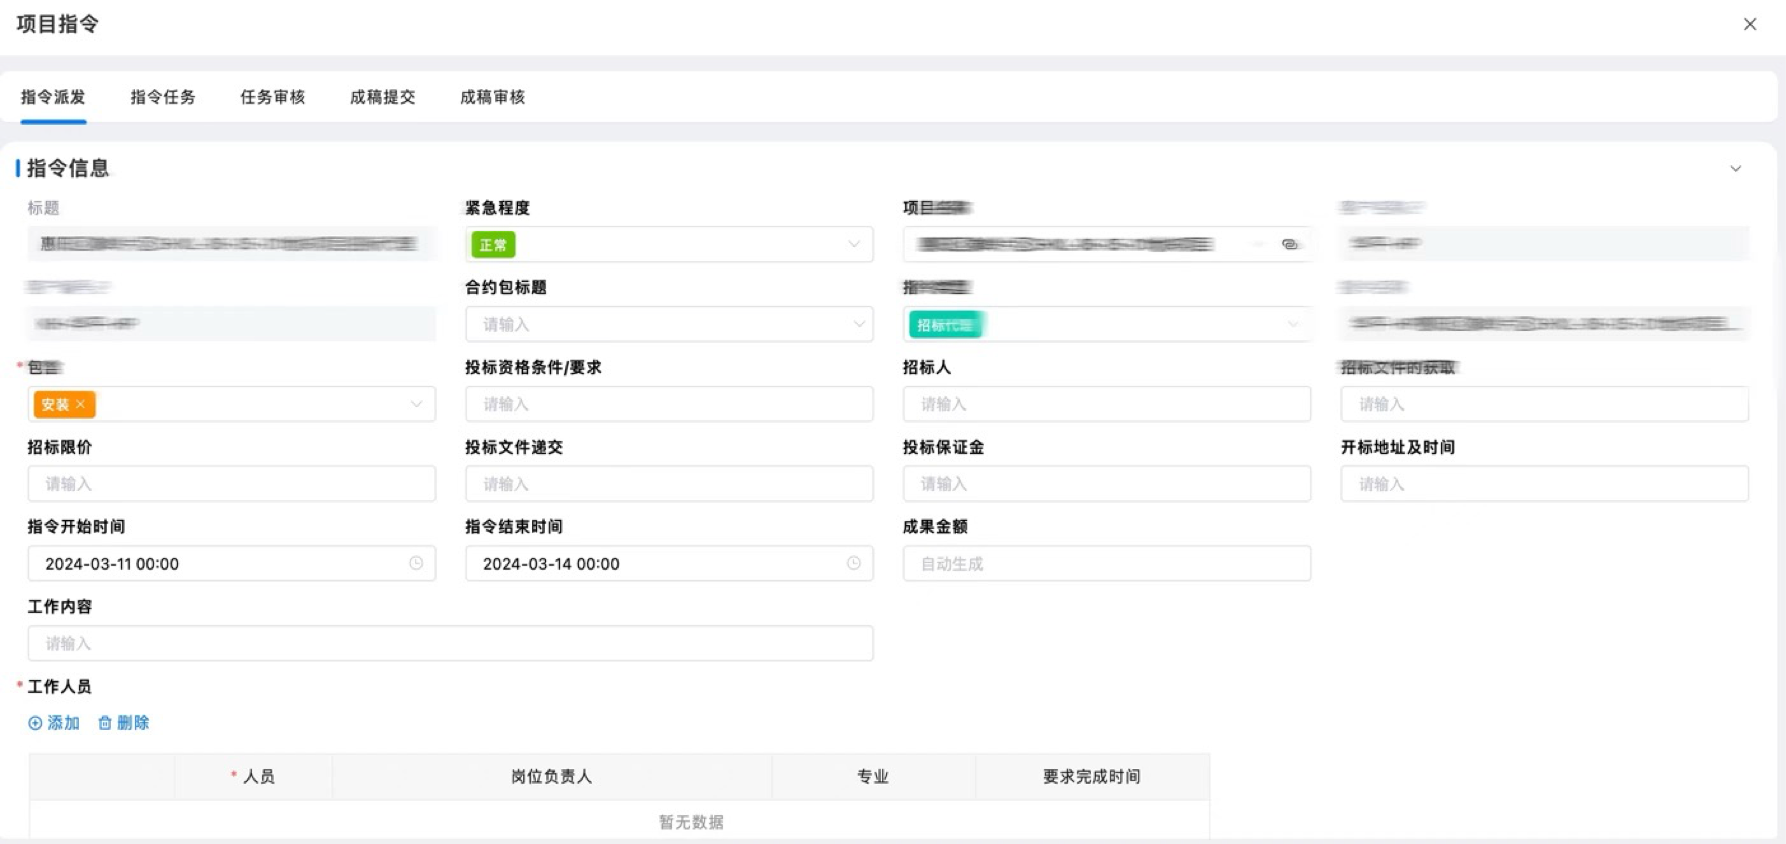Open the 任务审核 tab
Viewport: 1786px width, 844px height.
tap(272, 97)
